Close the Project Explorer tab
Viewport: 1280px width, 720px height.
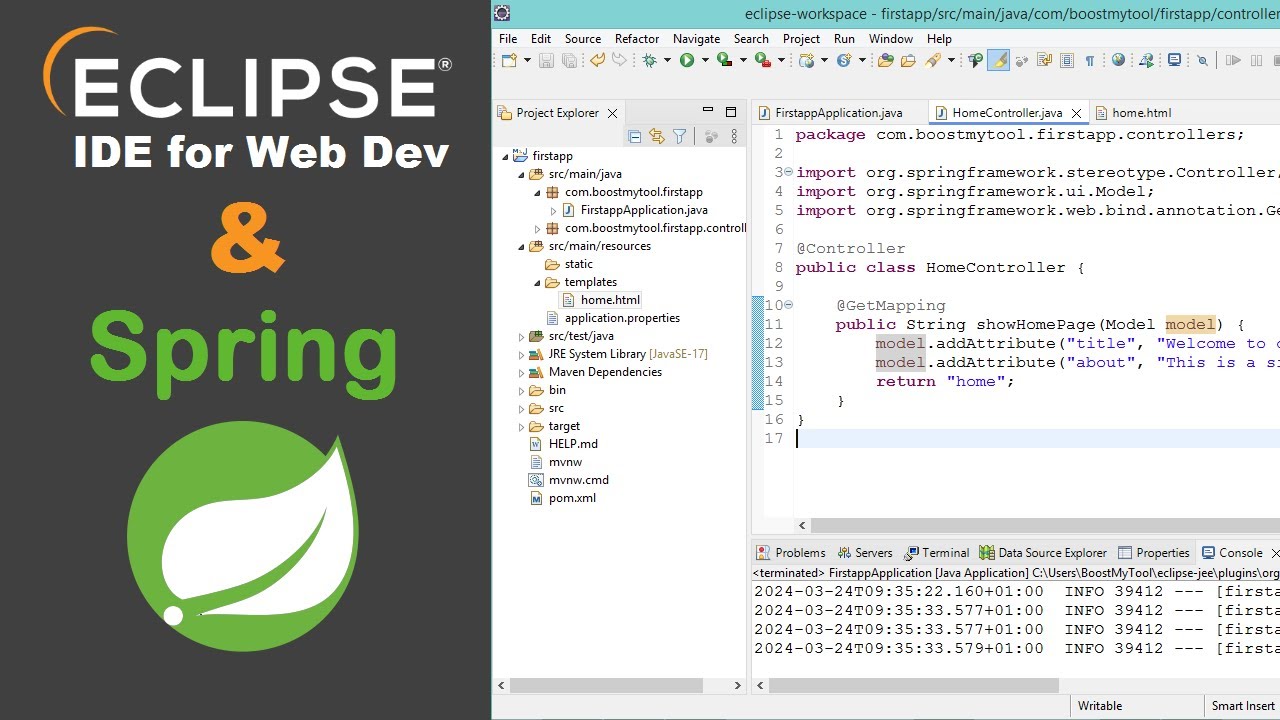612,113
